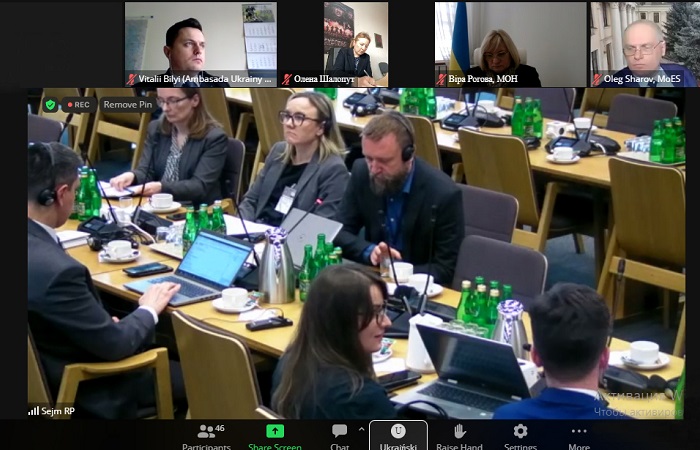This screenshot has width=700, height=450.
Task: Select Oleg Sharov, MoES video thumbnail
Action: coord(644,44)
